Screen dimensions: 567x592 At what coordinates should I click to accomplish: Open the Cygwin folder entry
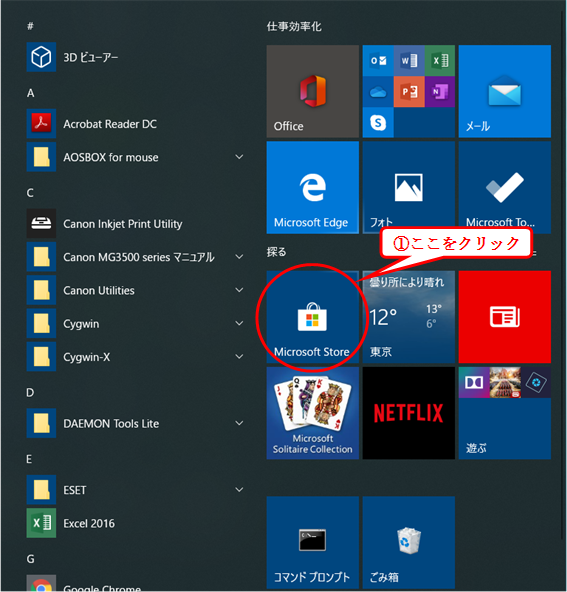(x=136, y=324)
